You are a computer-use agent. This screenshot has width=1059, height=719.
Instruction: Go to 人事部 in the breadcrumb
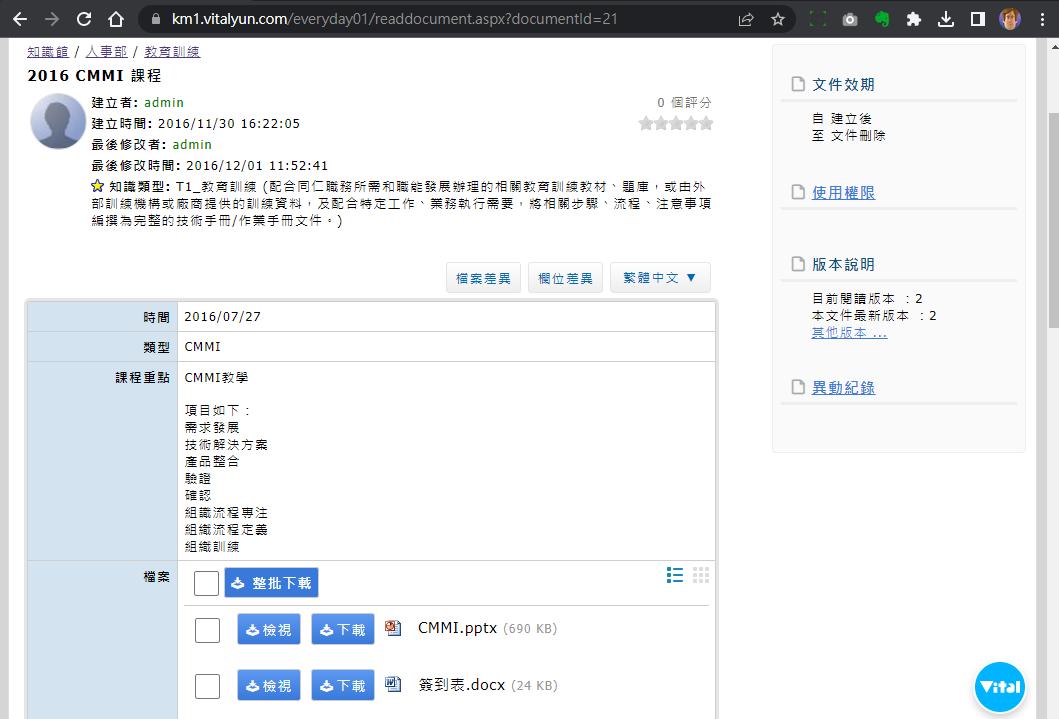106,52
